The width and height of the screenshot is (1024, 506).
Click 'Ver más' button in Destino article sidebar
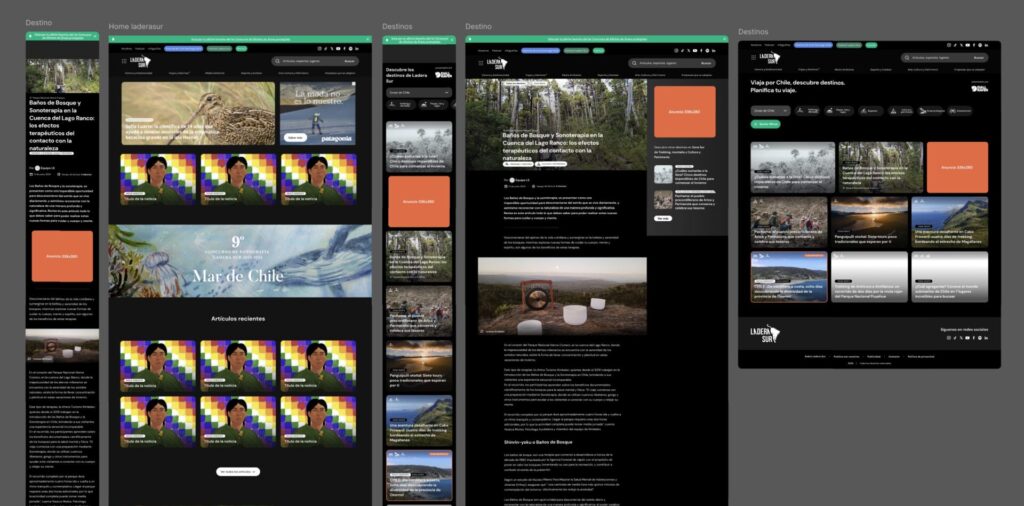(663, 217)
